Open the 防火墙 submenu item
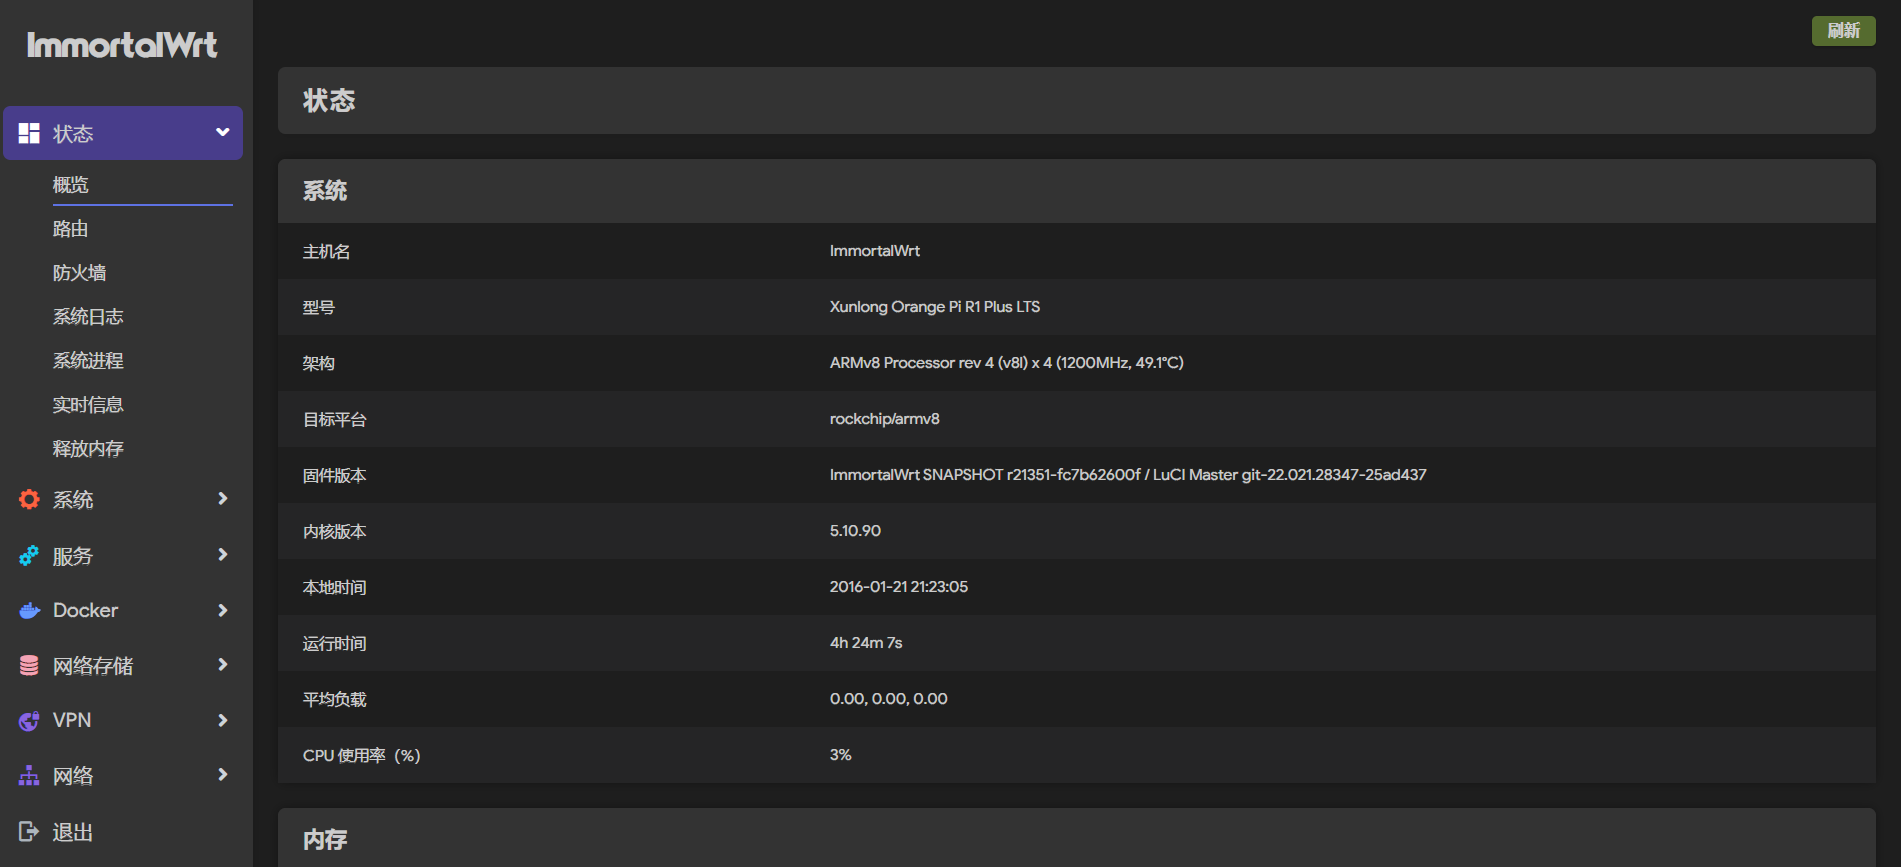The width and height of the screenshot is (1901, 867). [80, 273]
